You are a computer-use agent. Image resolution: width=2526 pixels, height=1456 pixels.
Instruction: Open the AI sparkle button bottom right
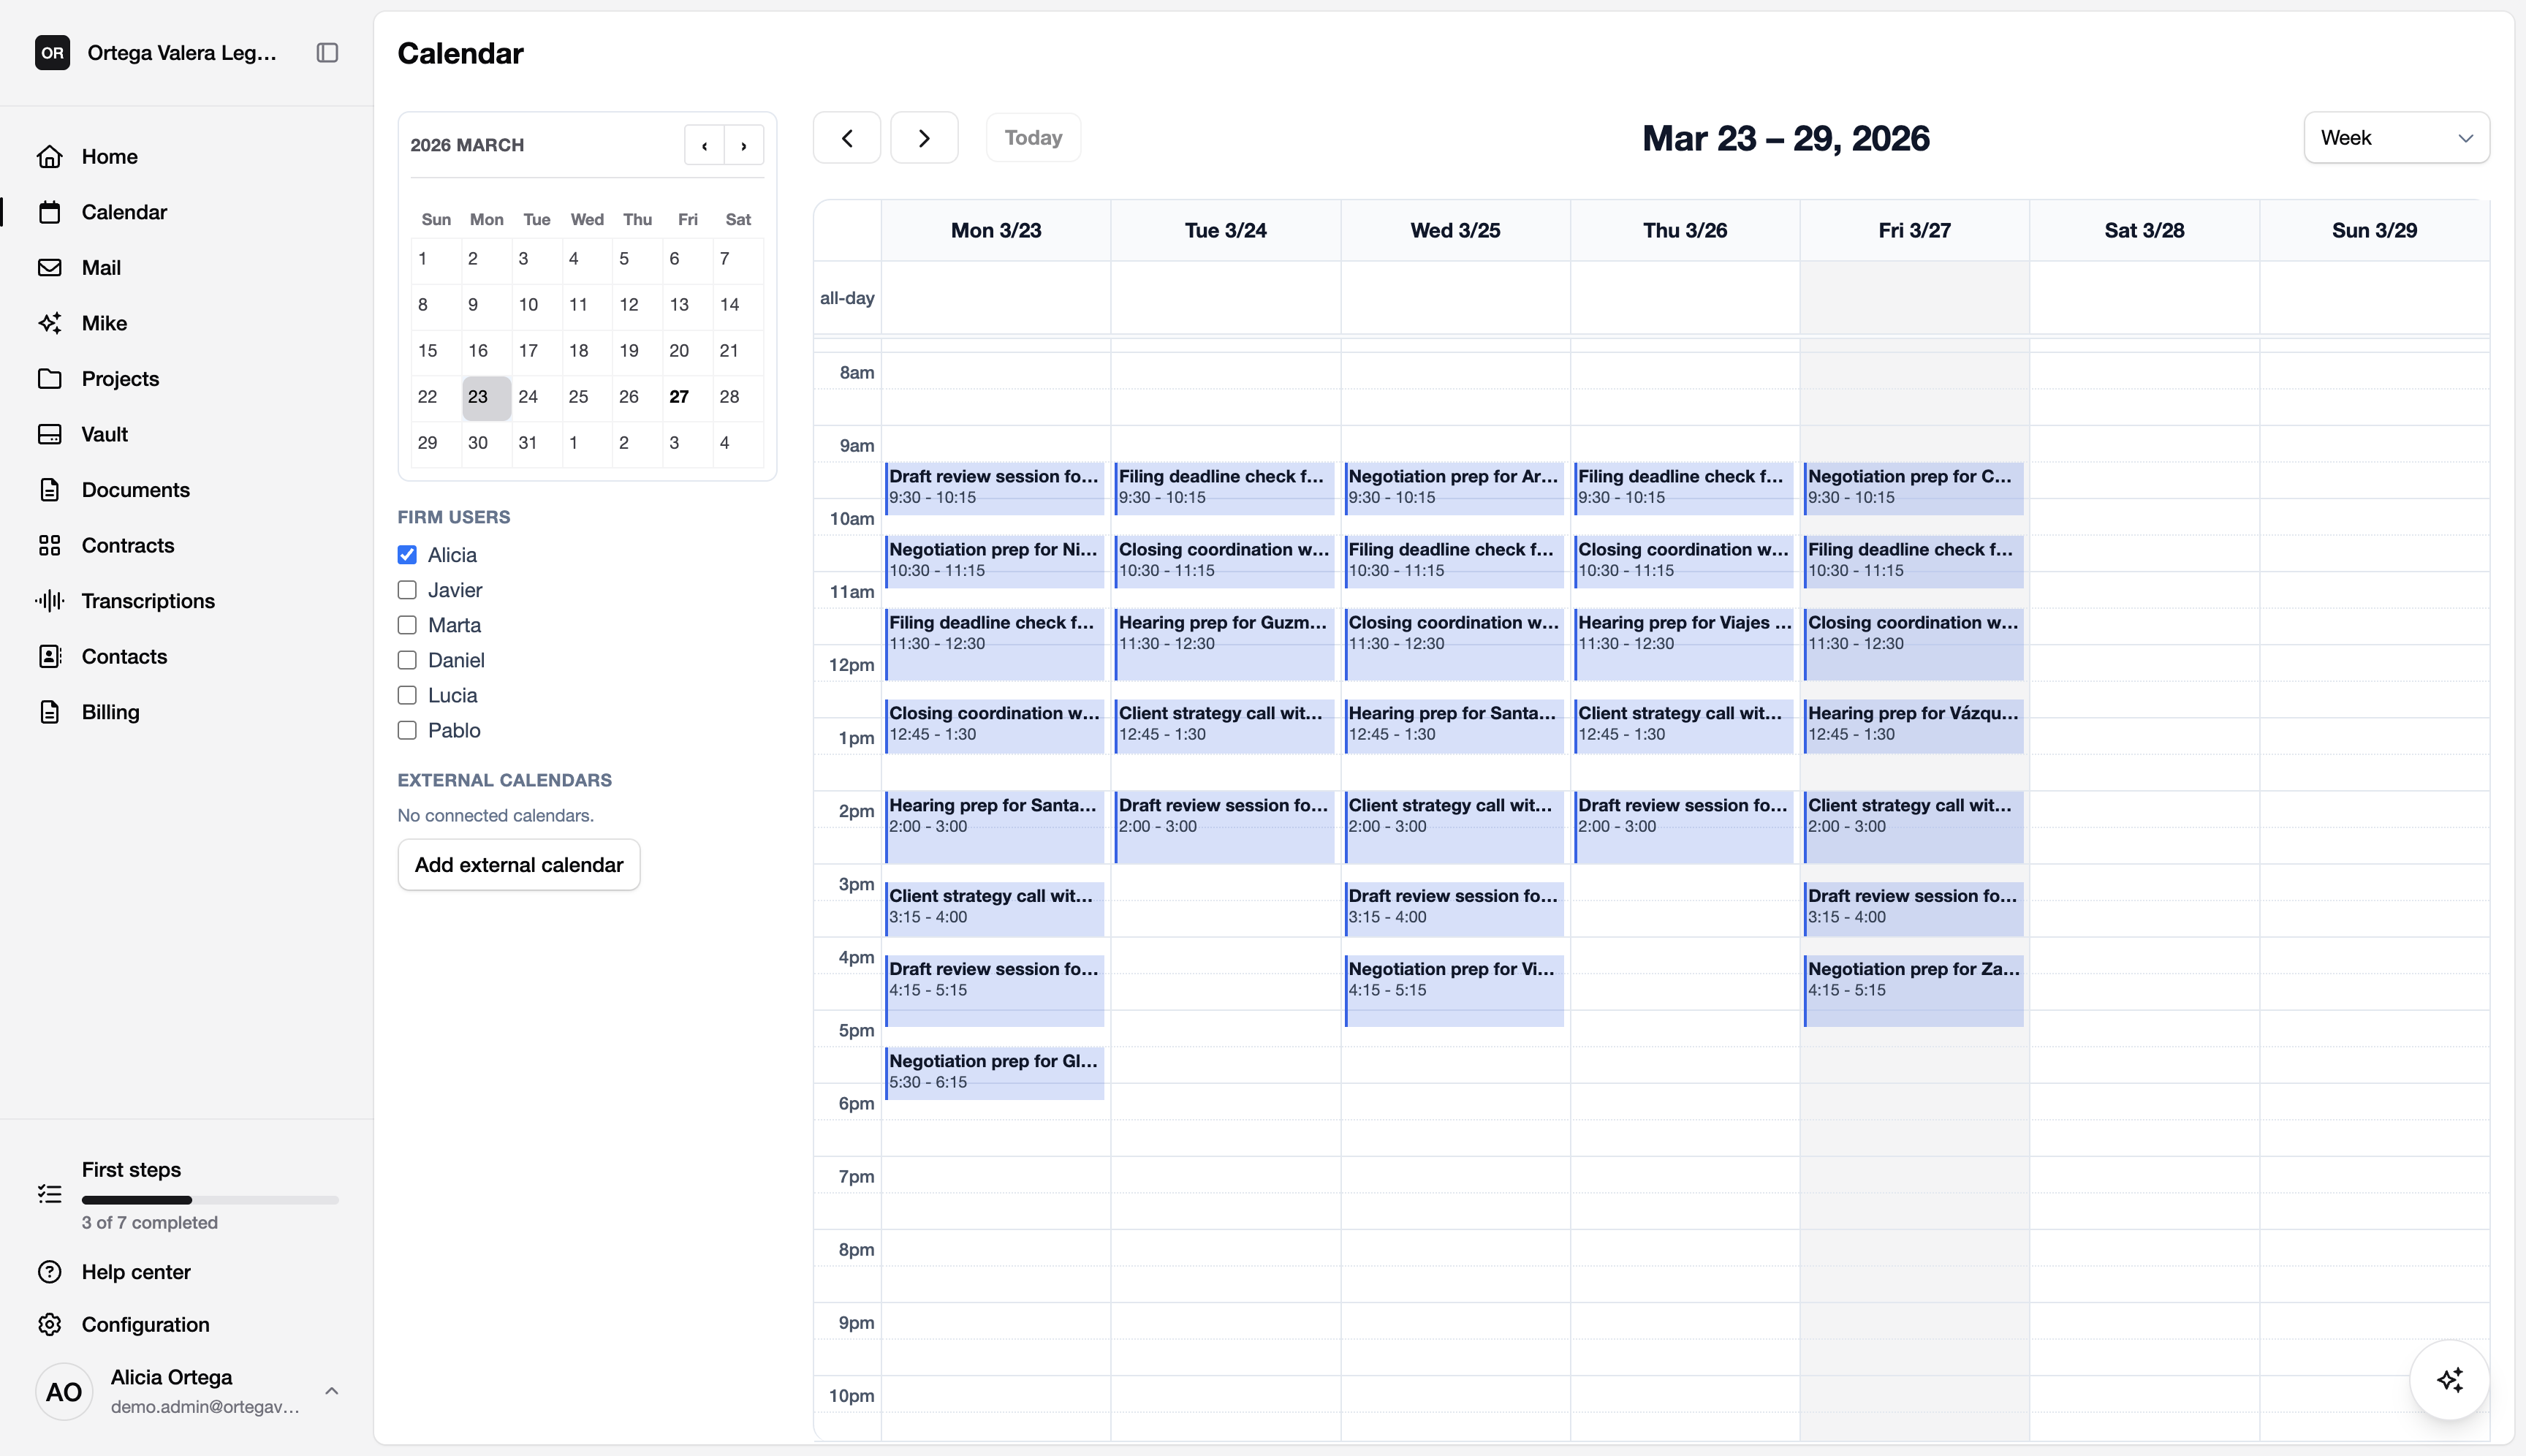coord(2449,1379)
